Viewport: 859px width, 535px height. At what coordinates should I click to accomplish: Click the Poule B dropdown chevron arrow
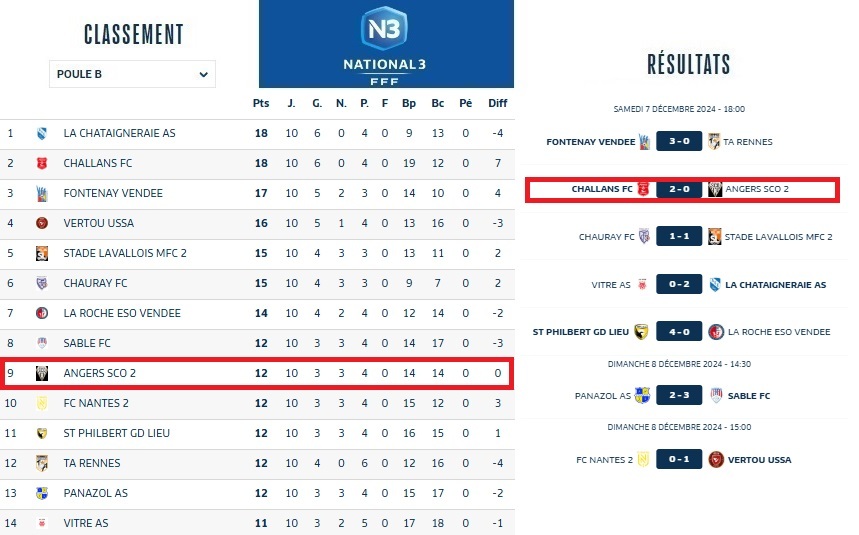(x=203, y=74)
